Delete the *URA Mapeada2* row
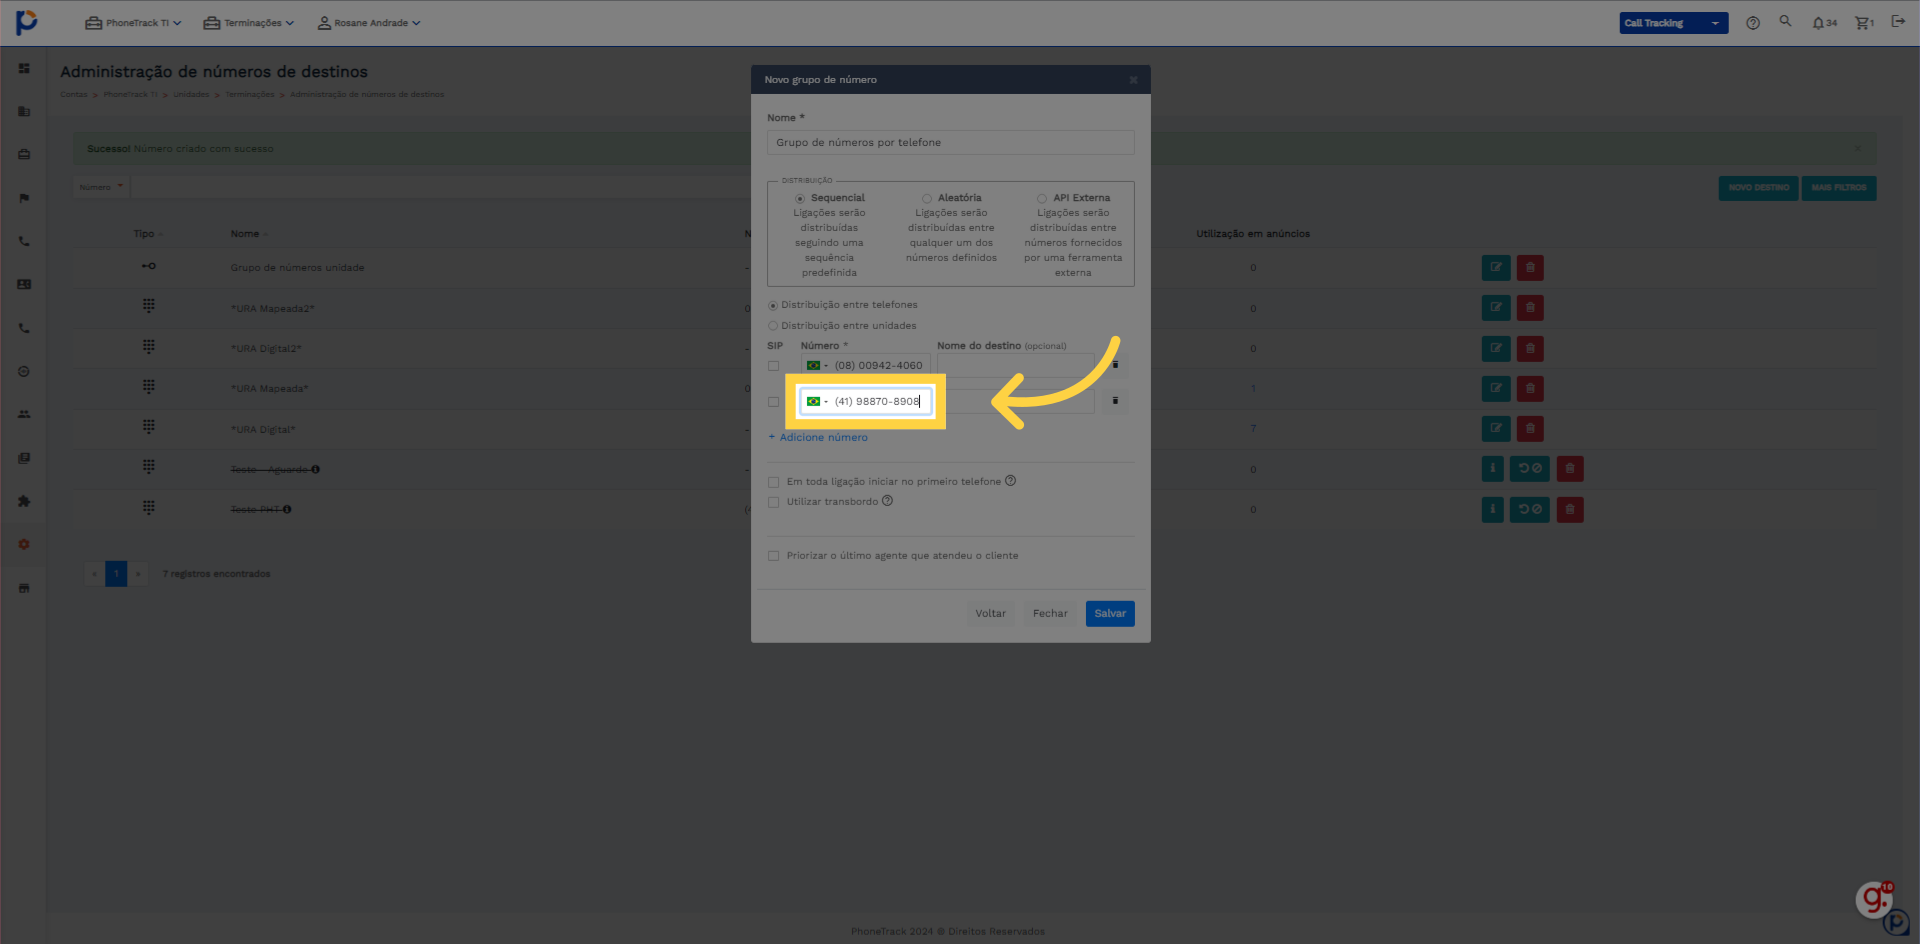 click(x=1530, y=308)
